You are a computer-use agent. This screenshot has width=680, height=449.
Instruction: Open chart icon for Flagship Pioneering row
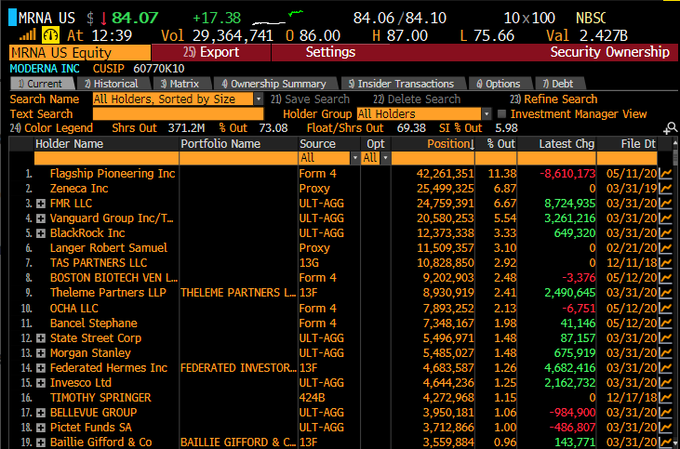(x=665, y=174)
